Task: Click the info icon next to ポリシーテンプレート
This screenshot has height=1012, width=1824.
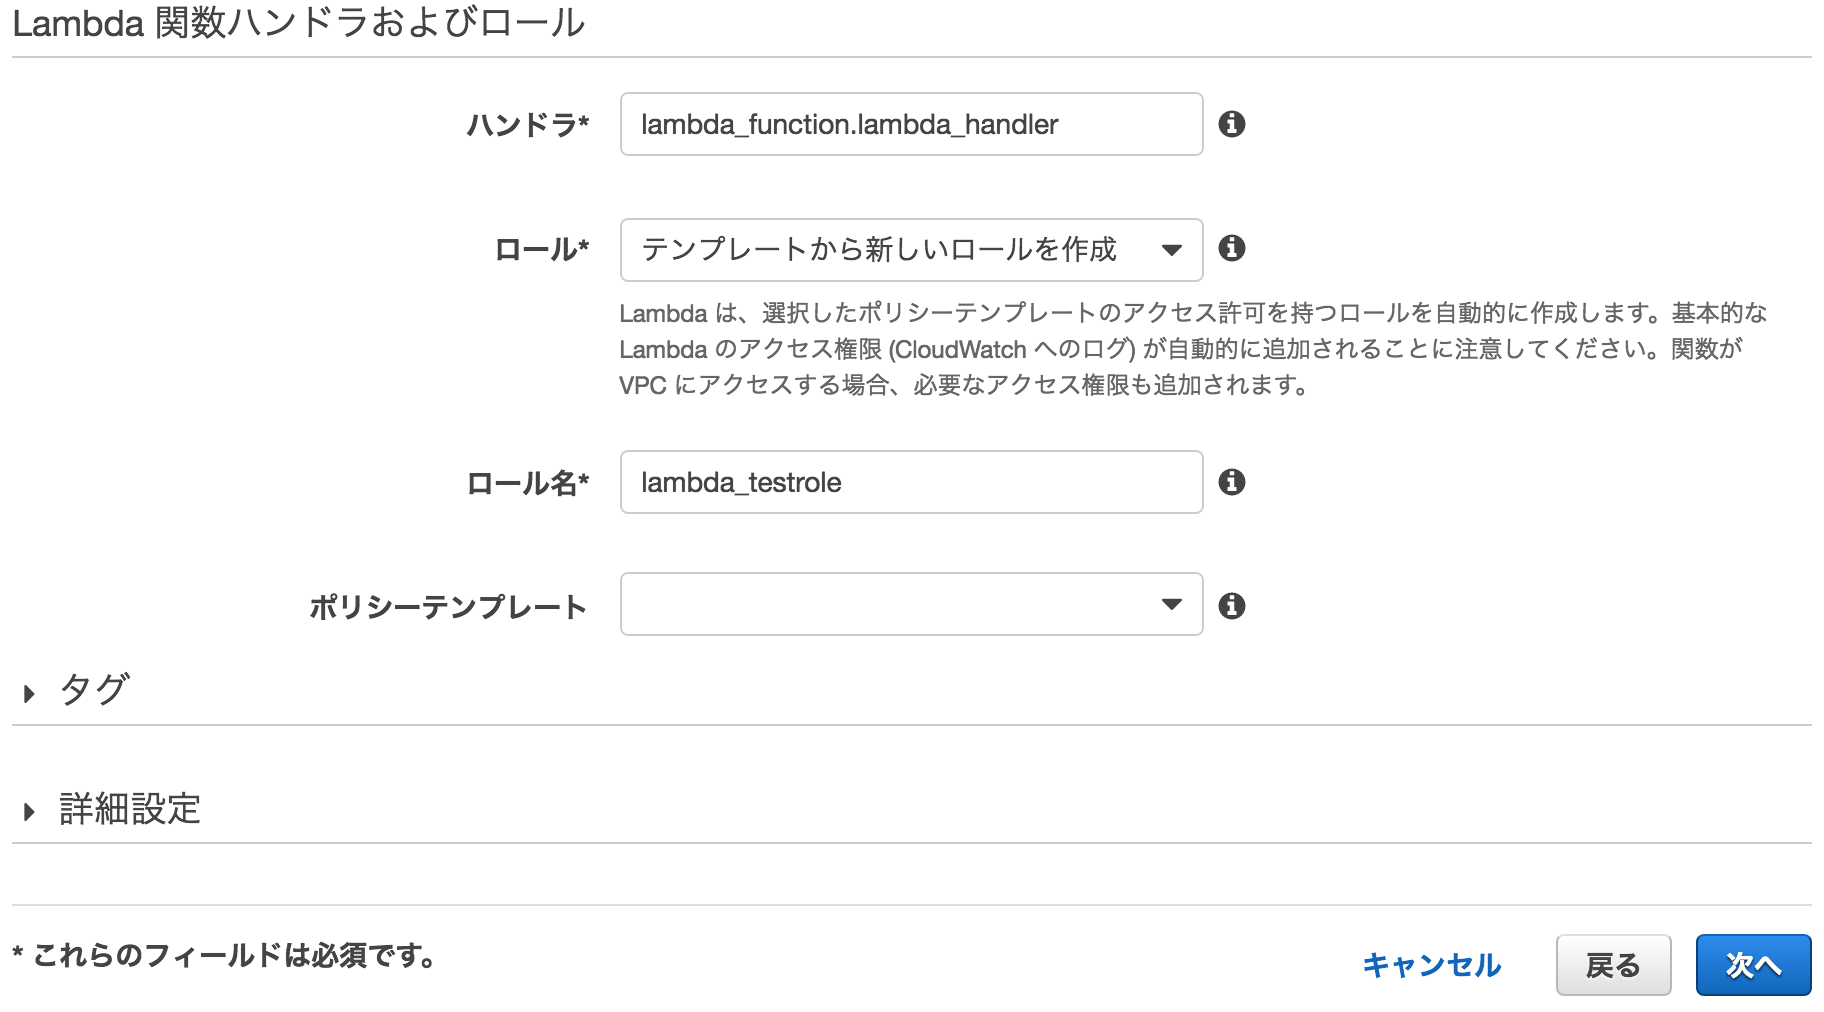Action: click(1234, 604)
